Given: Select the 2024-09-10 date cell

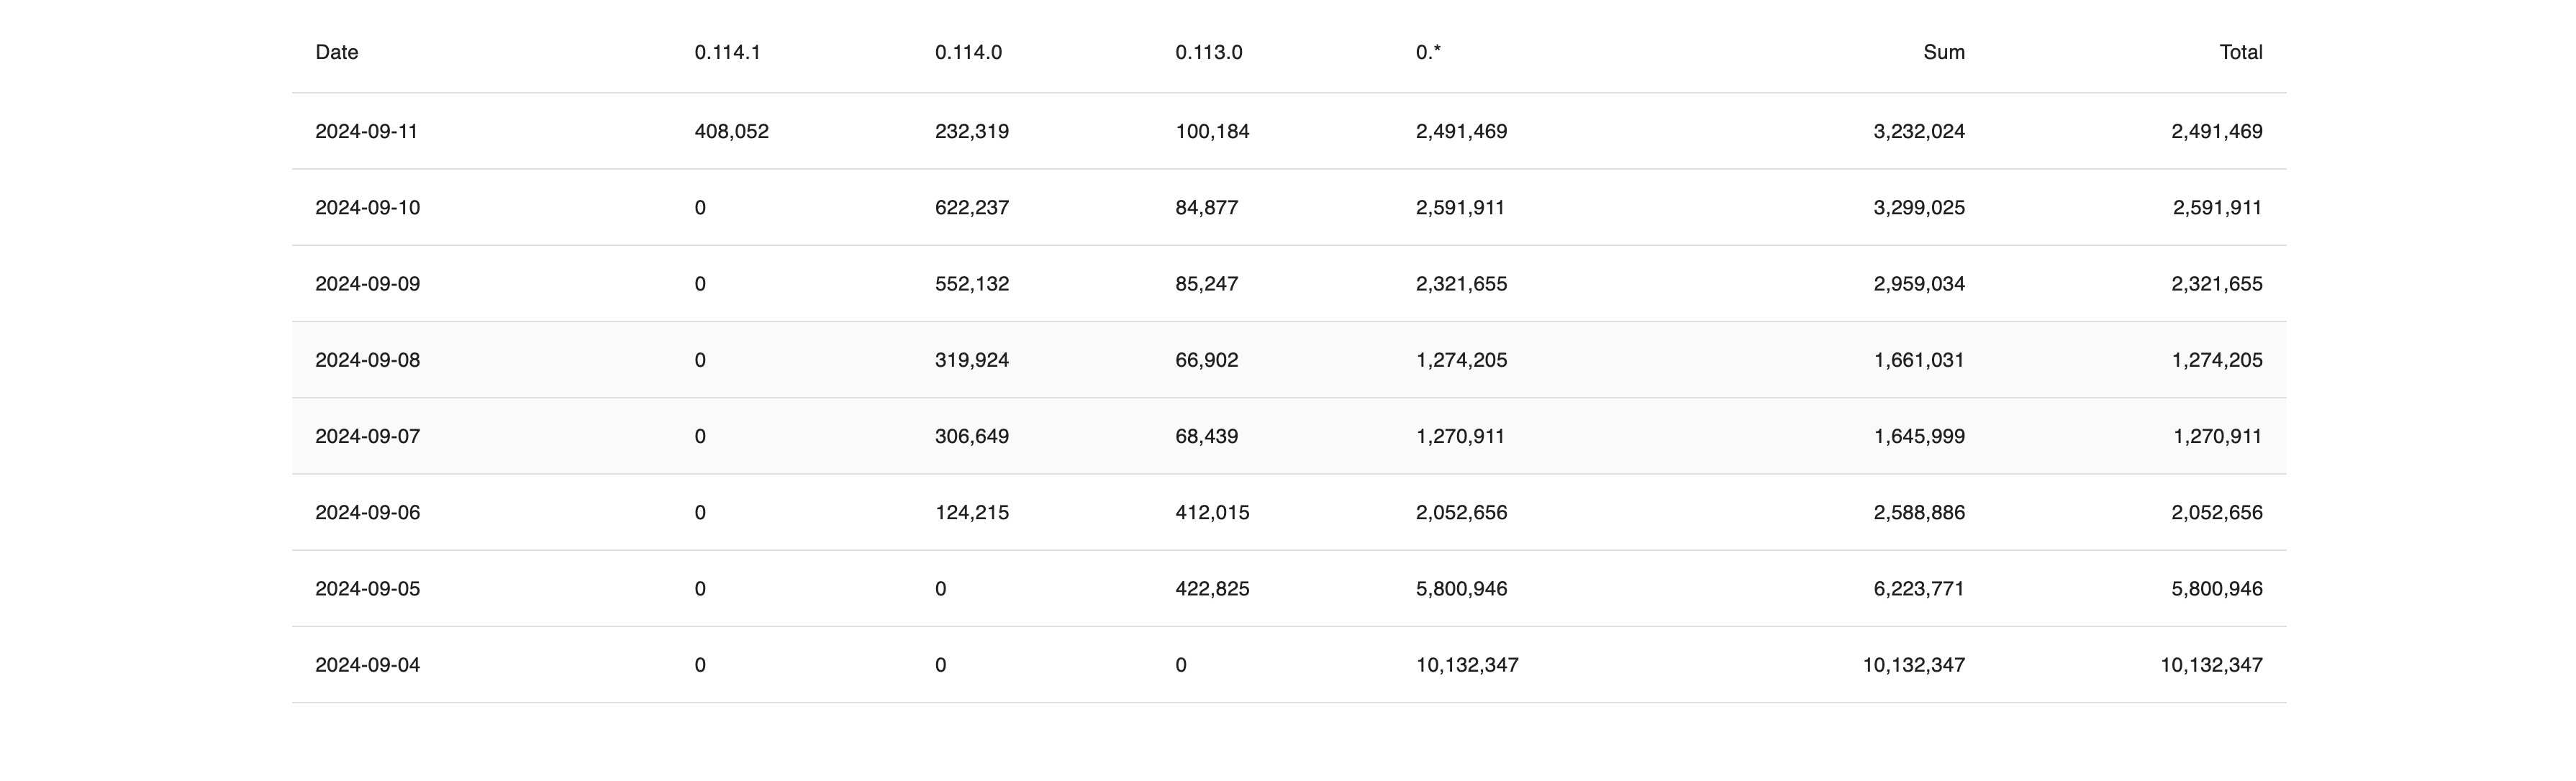Looking at the screenshot, I should pos(367,207).
